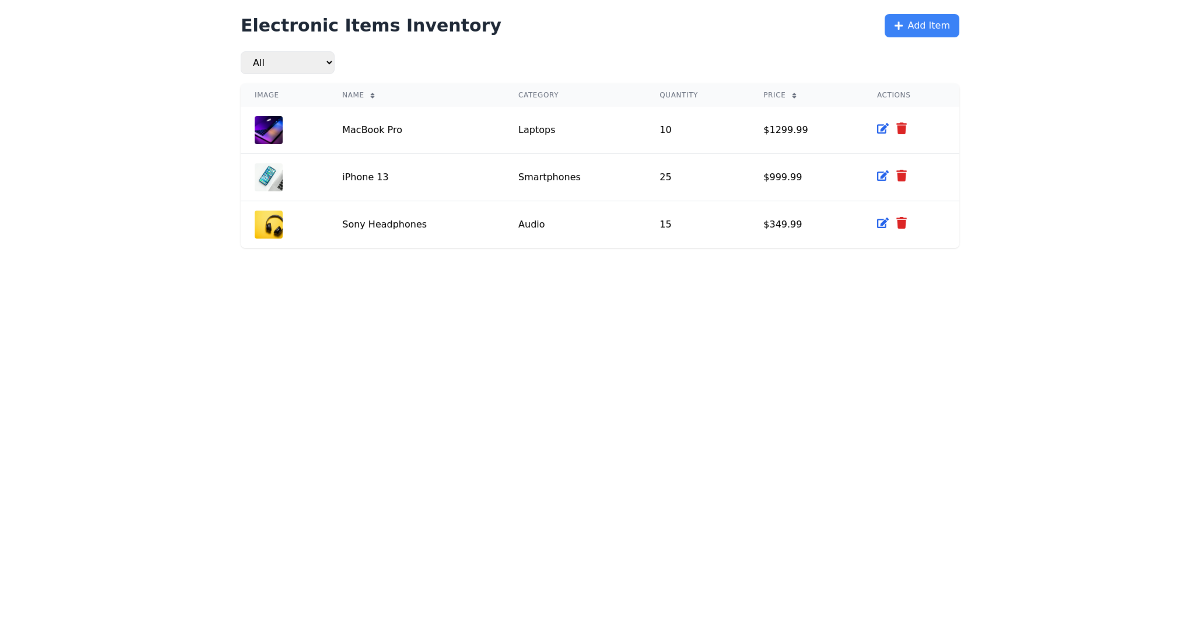Toggle price sort using the arrow icon
Screen dimensions: 1200x630
click(x=795, y=95)
